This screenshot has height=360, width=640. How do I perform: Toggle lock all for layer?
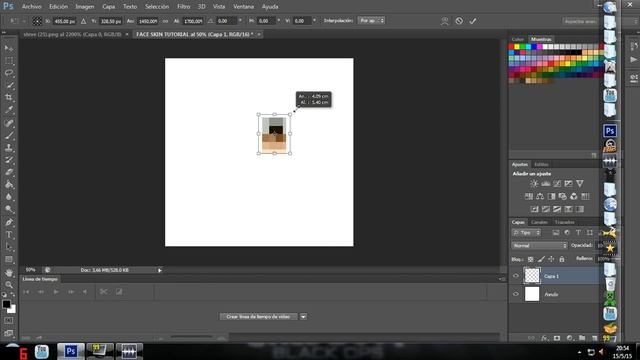pyautogui.click(x=562, y=259)
